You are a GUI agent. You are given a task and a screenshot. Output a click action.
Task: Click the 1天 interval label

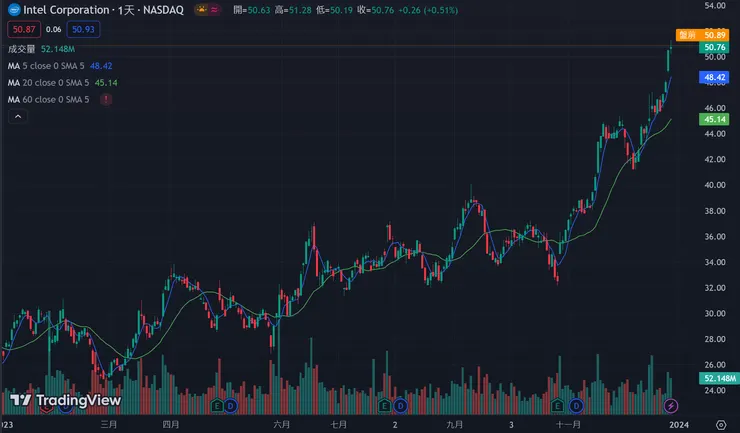click(x=126, y=10)
